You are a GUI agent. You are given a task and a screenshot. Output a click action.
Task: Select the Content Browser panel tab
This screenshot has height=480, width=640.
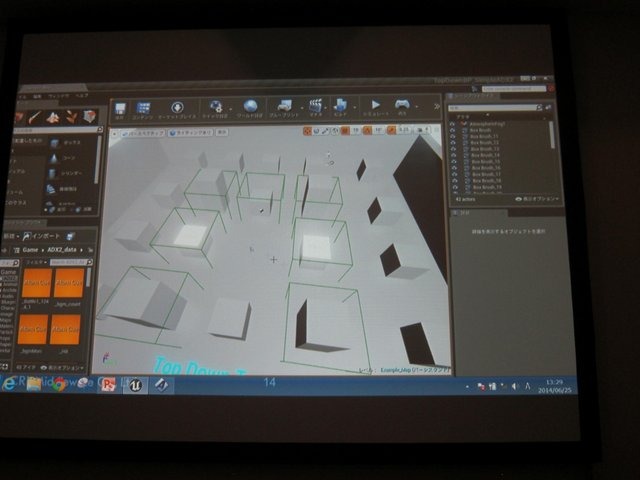click(x=24, y=223)
